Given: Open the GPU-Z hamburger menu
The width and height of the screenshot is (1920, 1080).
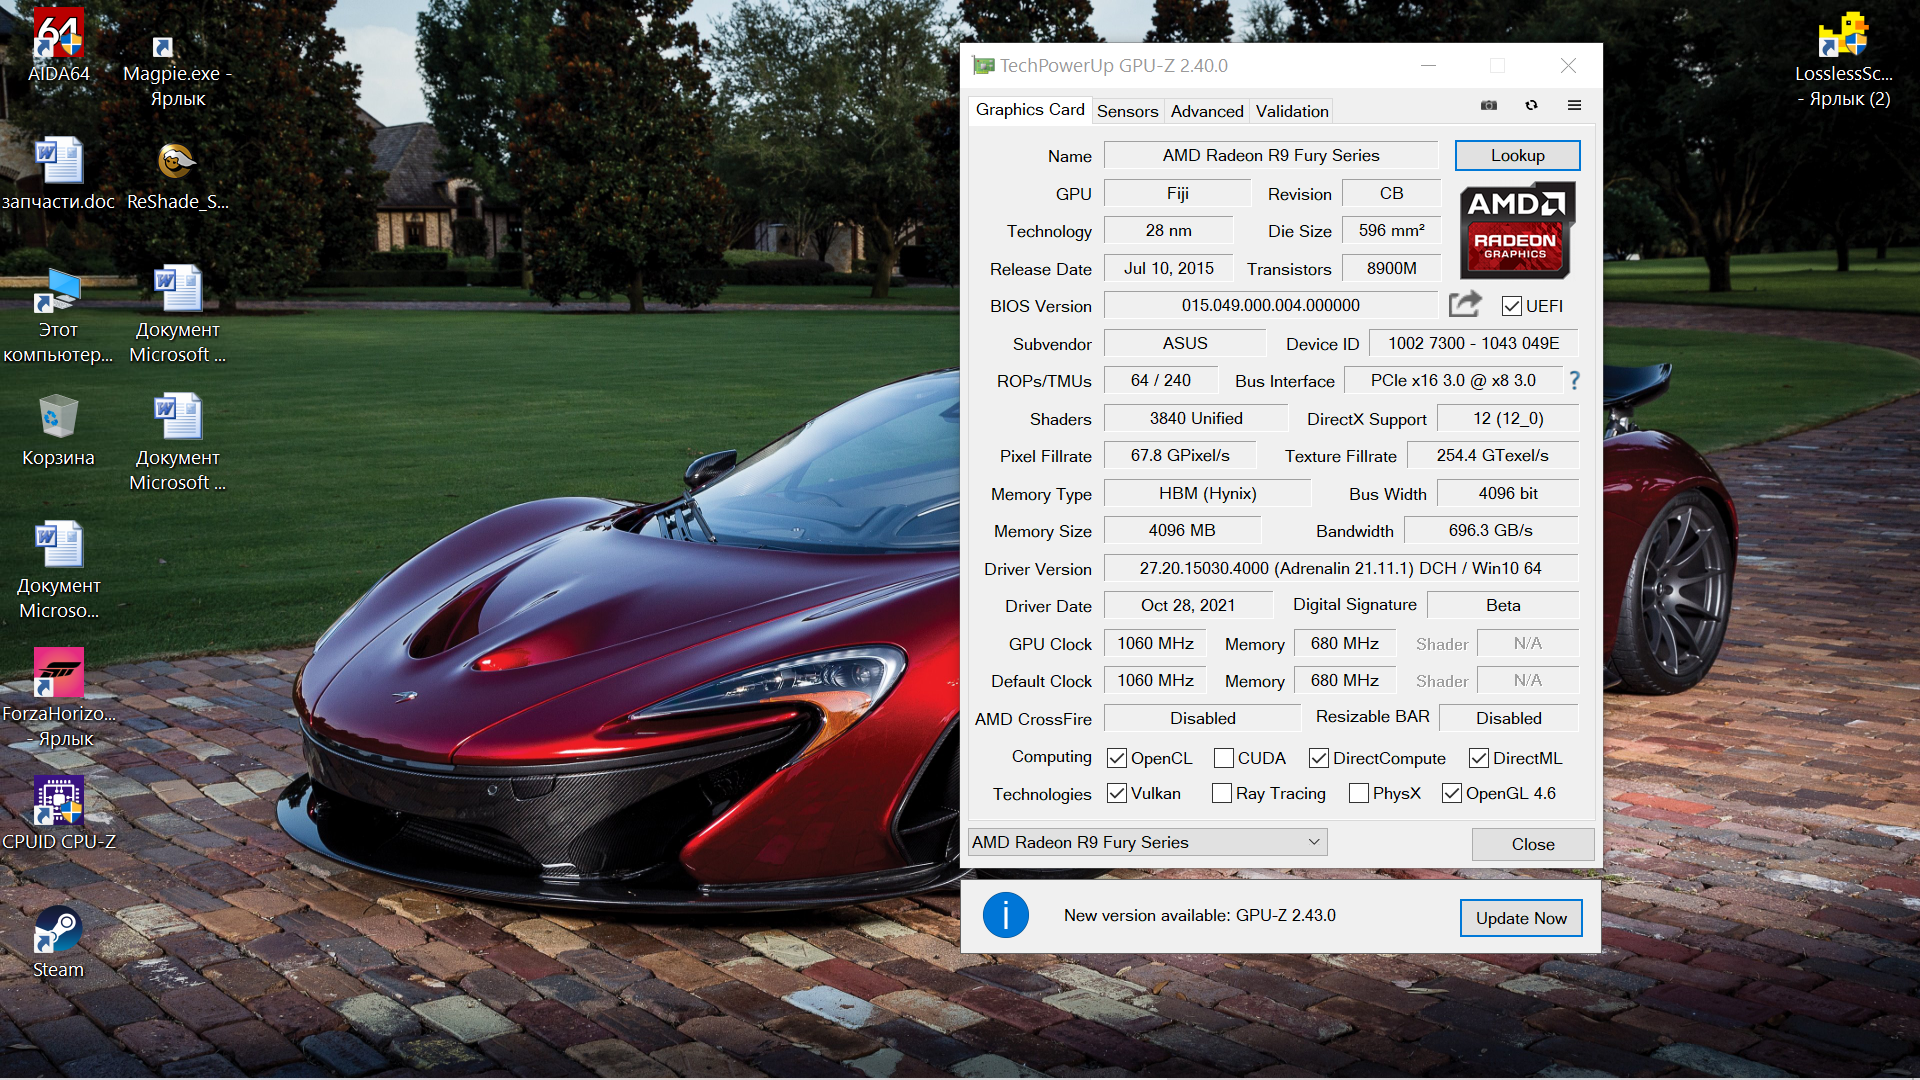Looking at the screenshot, I should point(1574,105).
